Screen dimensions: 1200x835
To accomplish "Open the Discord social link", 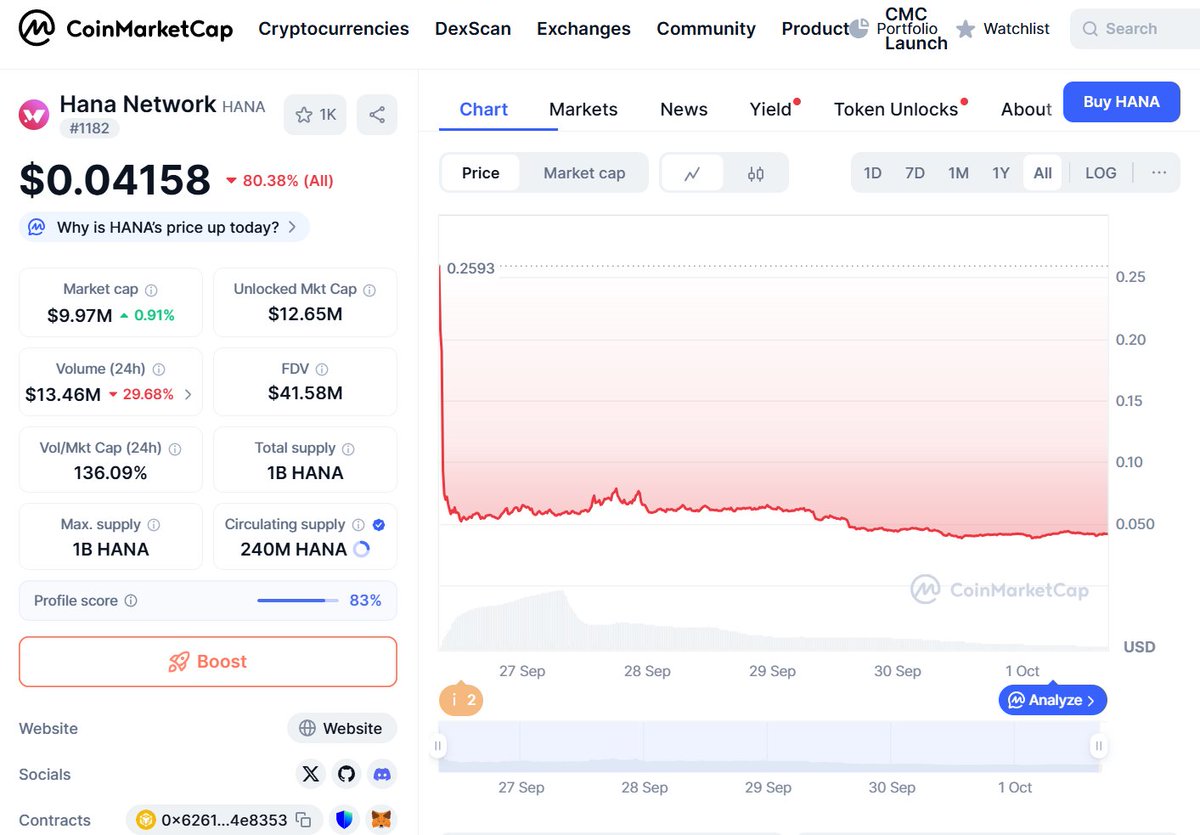I will click(381, 774).
